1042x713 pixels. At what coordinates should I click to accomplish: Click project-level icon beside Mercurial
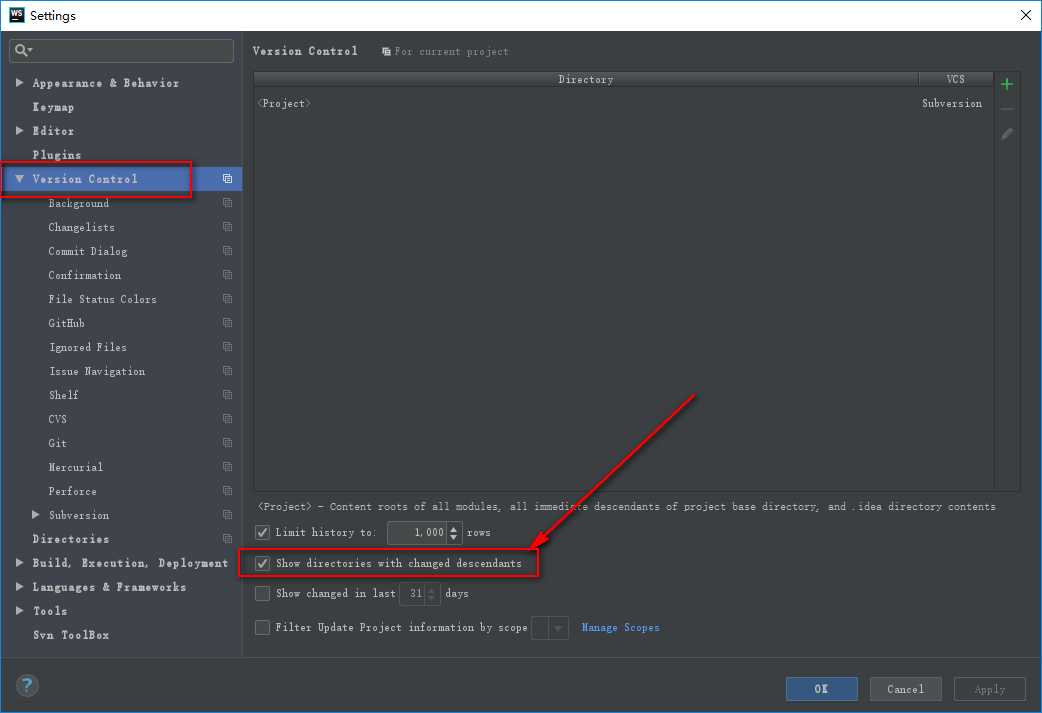[227, 466]
